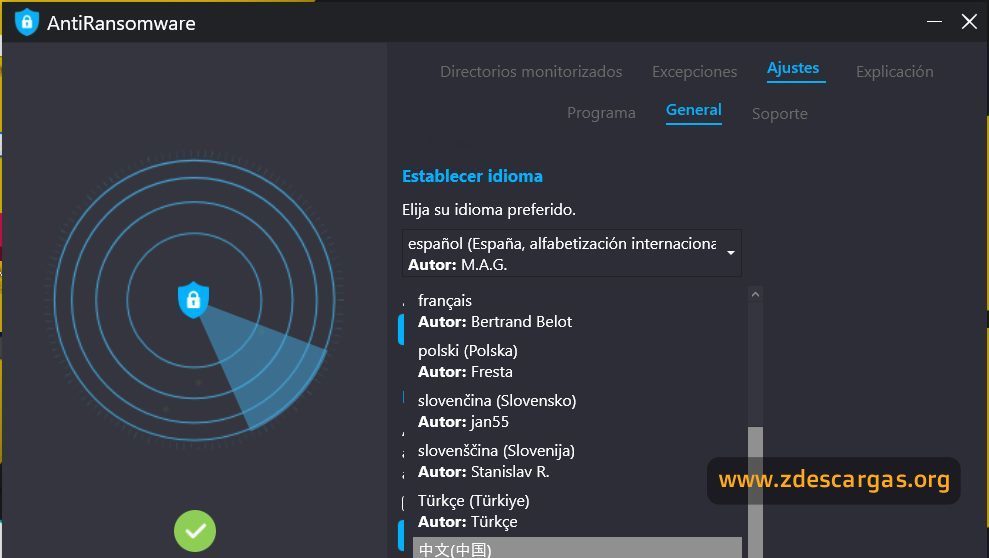This screenshot has width=989, height=558.
Task: Switch to the Programa sub-tab
Action: coord(601,113)
